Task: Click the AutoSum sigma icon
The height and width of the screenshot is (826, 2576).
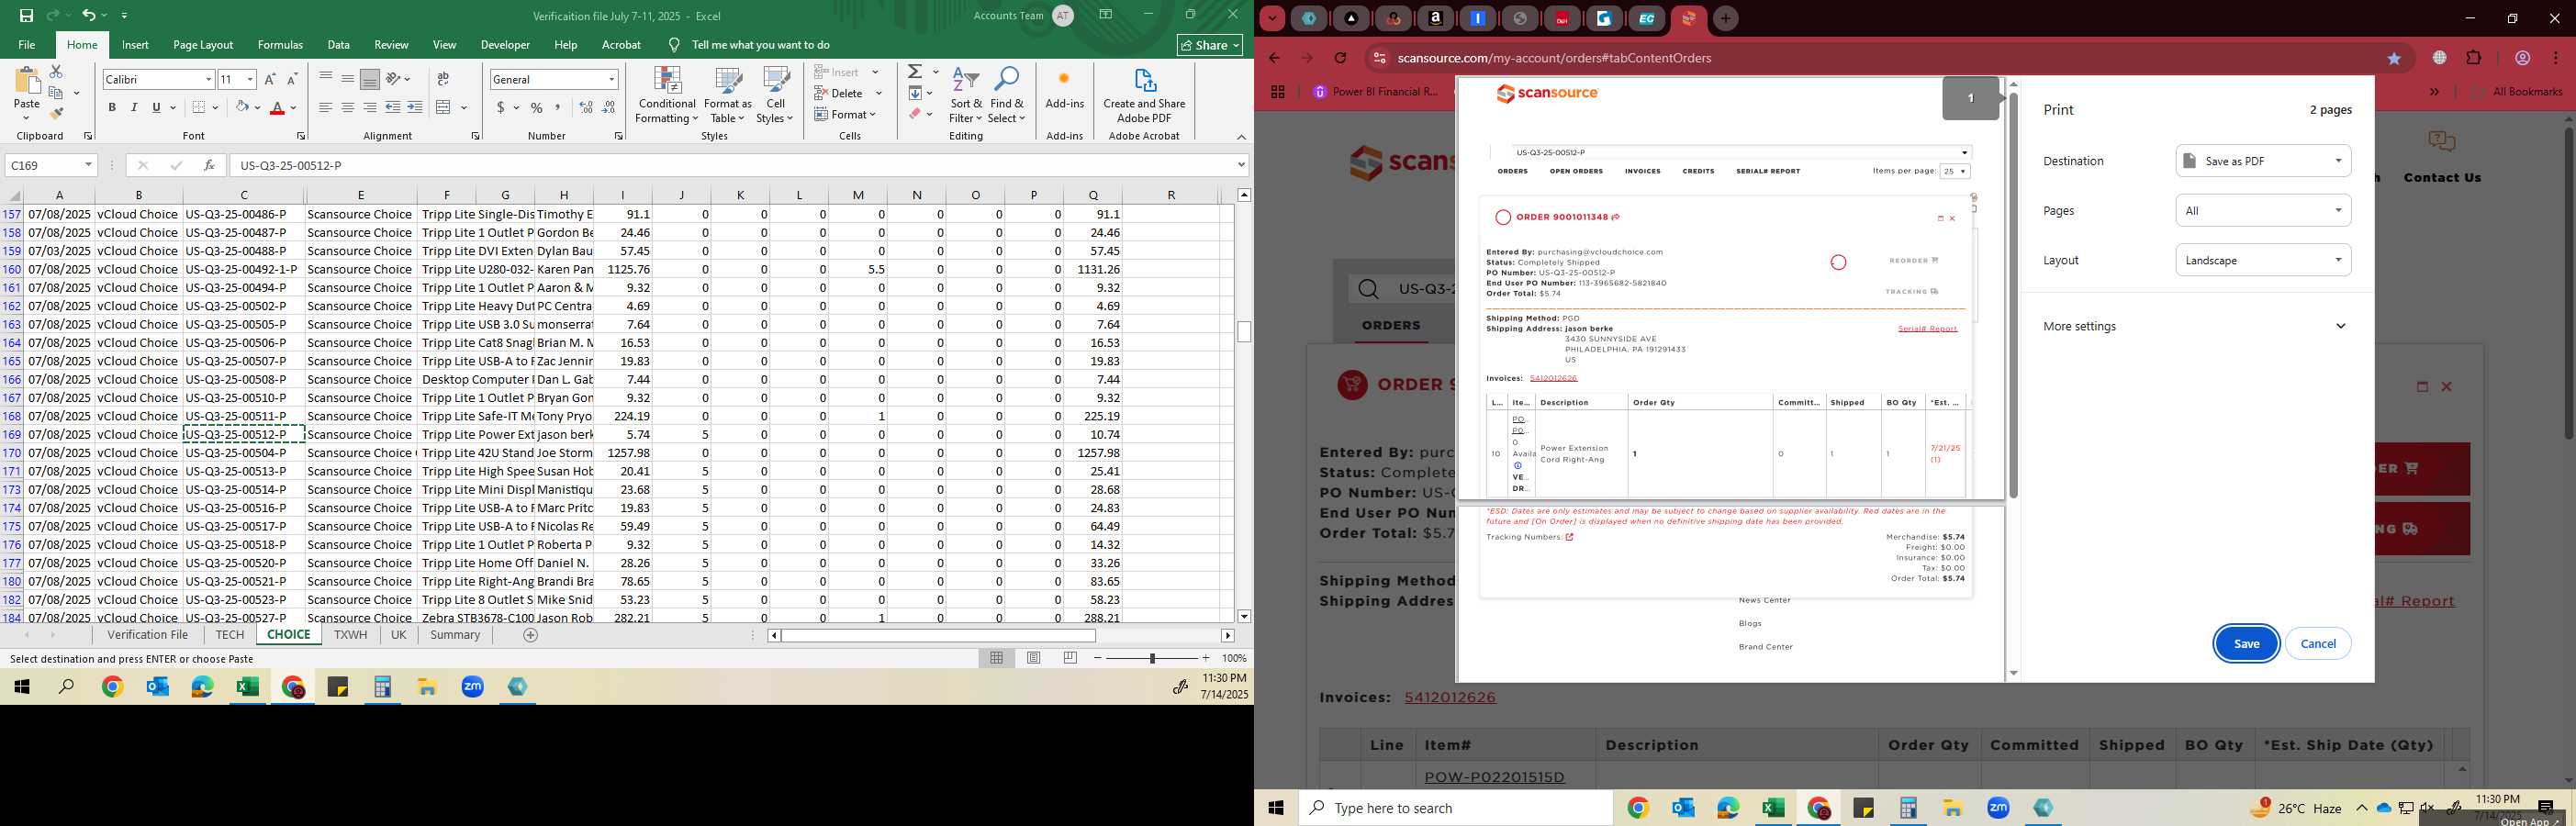Action: (x=915, y=72)
